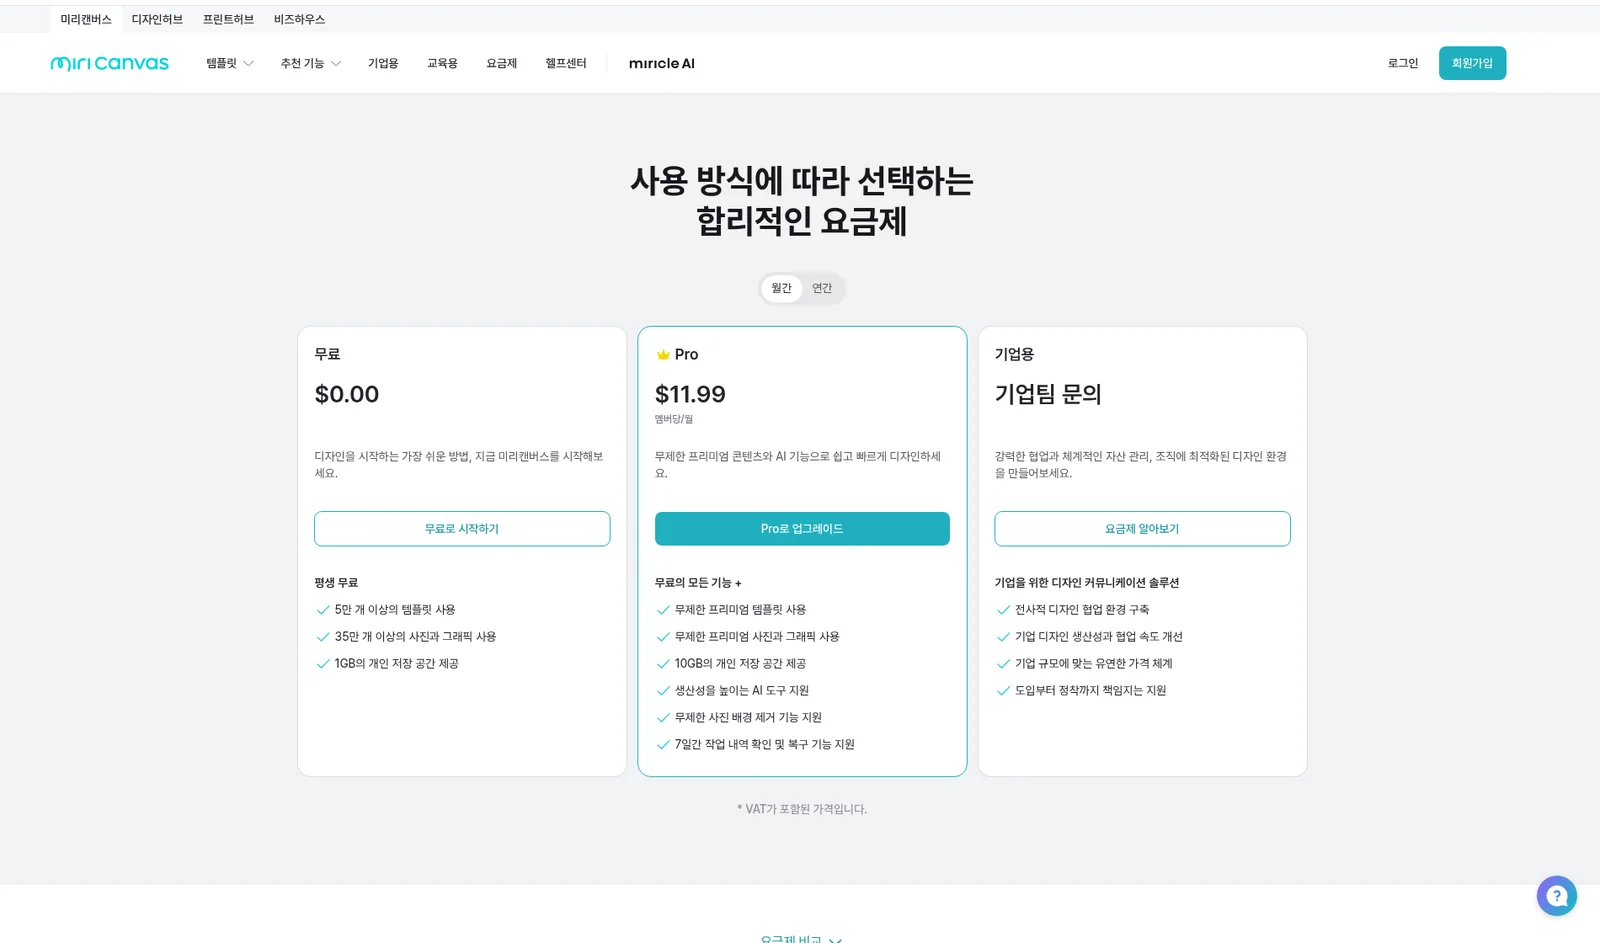This screenshot has height=943, width=1600.
Task: Switch to the 디자인허브 top tab
Action: 157,19
